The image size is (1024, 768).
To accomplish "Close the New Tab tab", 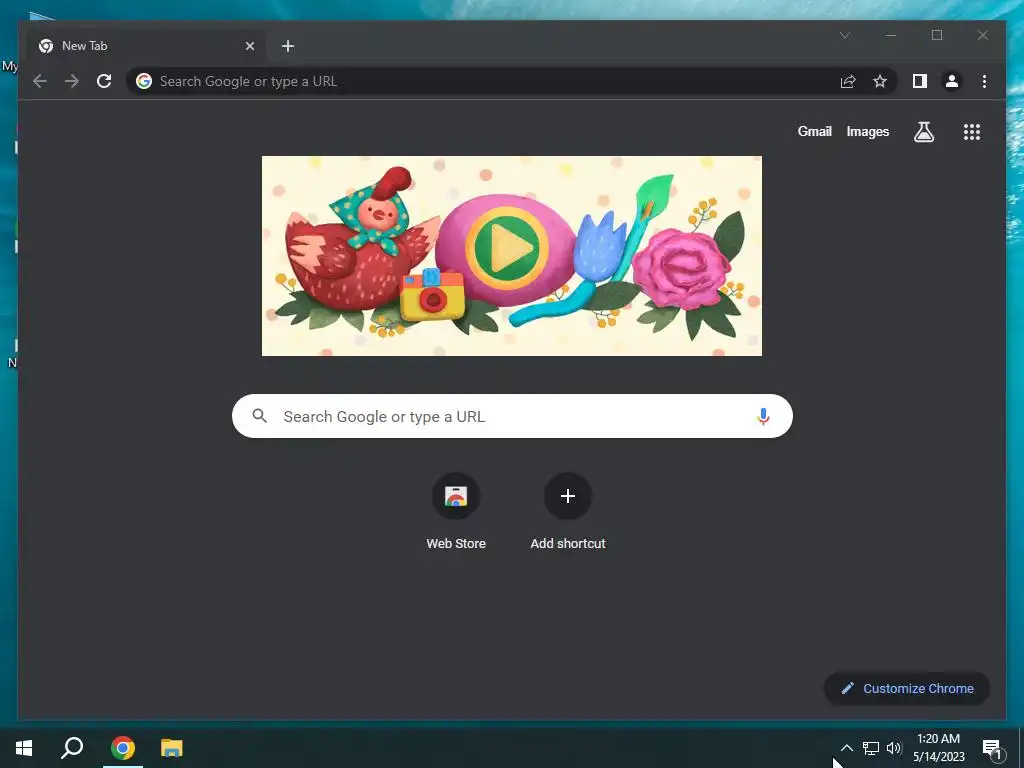I will pyautogui.click(x=249, y=46).
